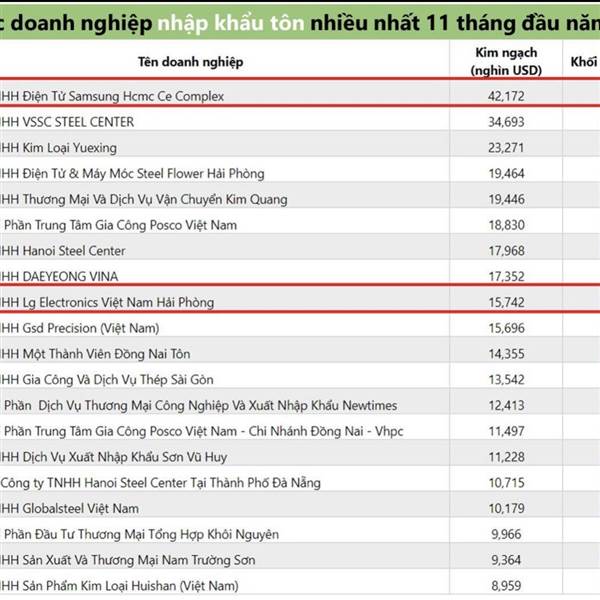Click the value 15,696
The image size is (600, 600).
point(506,328)
